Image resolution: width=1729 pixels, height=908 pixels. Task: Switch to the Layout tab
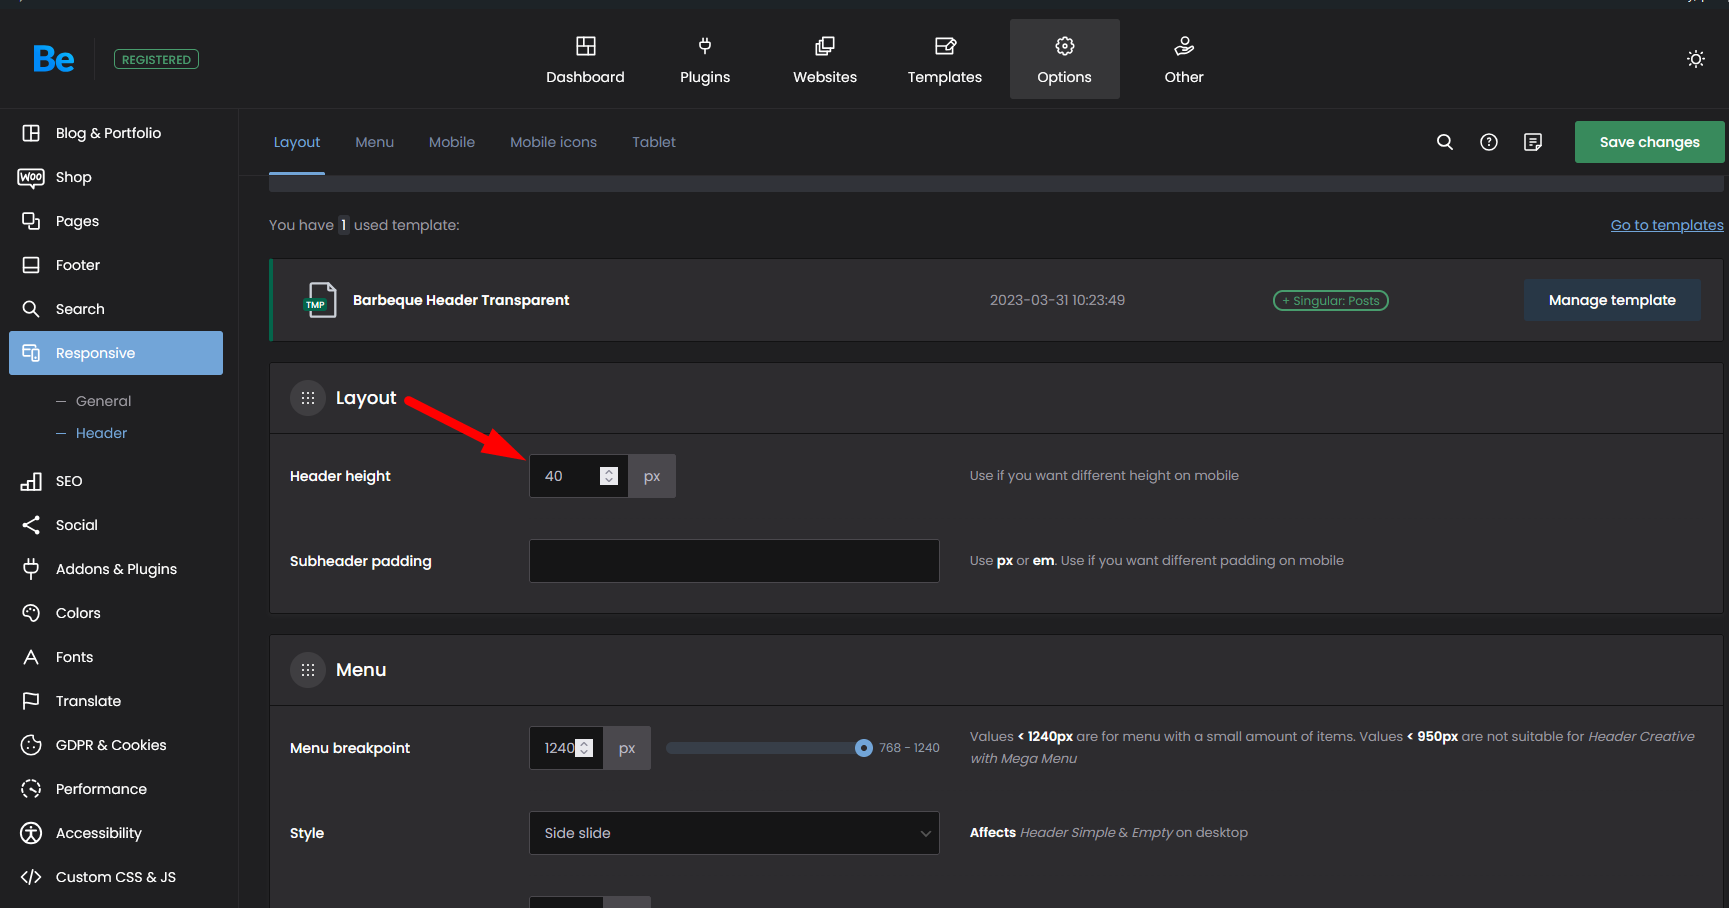297,142
